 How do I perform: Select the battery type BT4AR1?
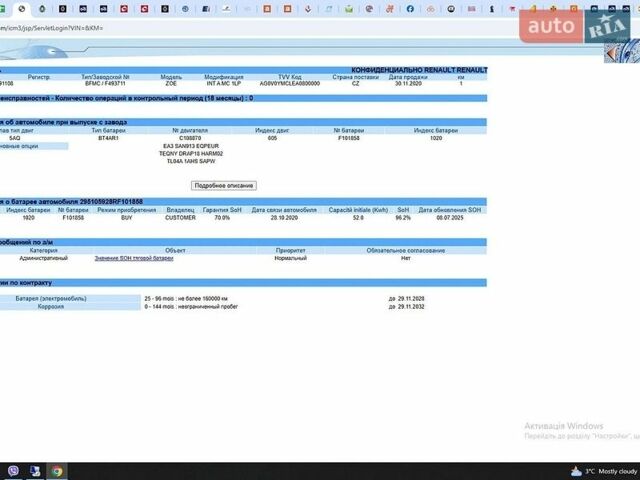(108, 138)
